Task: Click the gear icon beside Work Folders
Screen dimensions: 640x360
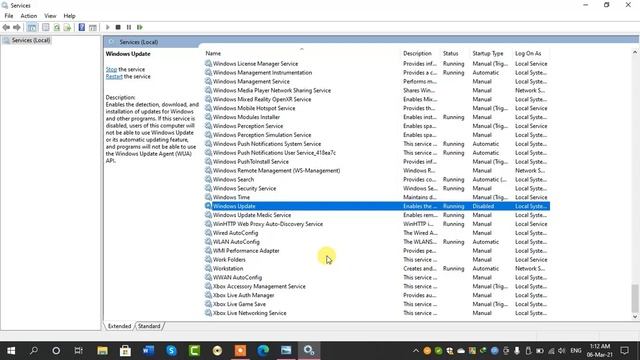Action: [208, 260]
